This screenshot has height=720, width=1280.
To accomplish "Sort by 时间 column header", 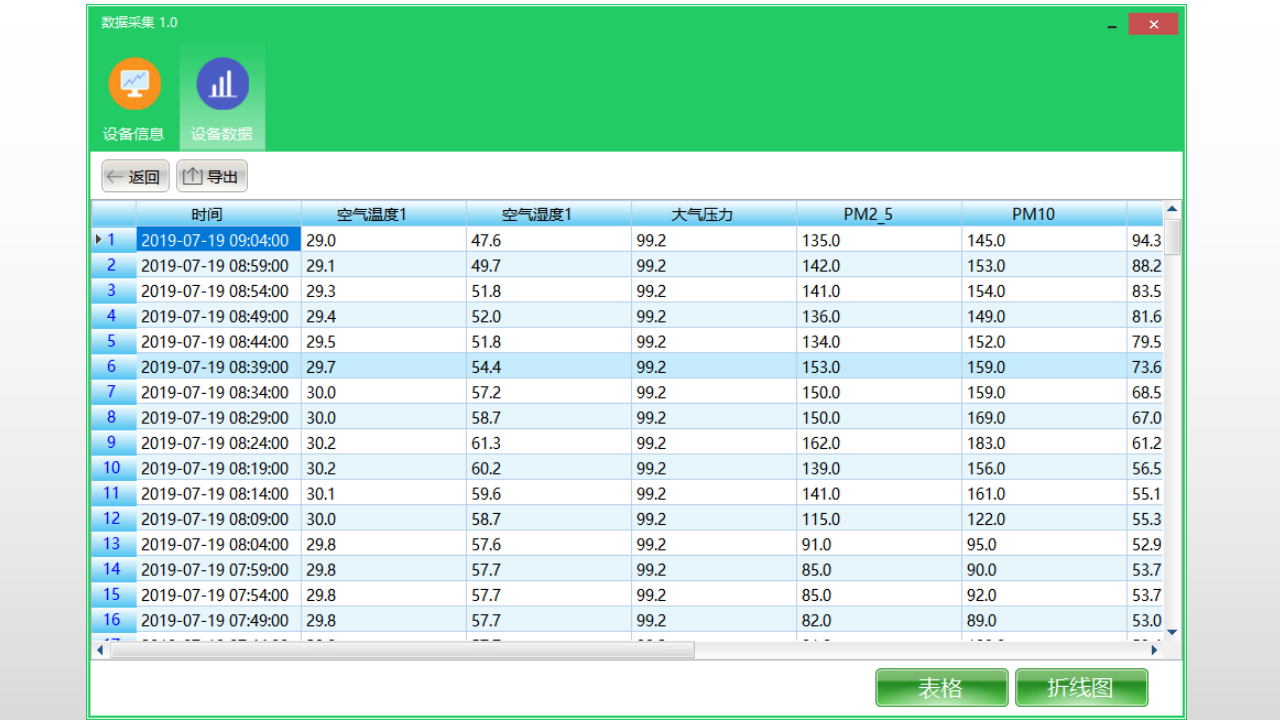I will coord(218,214).
